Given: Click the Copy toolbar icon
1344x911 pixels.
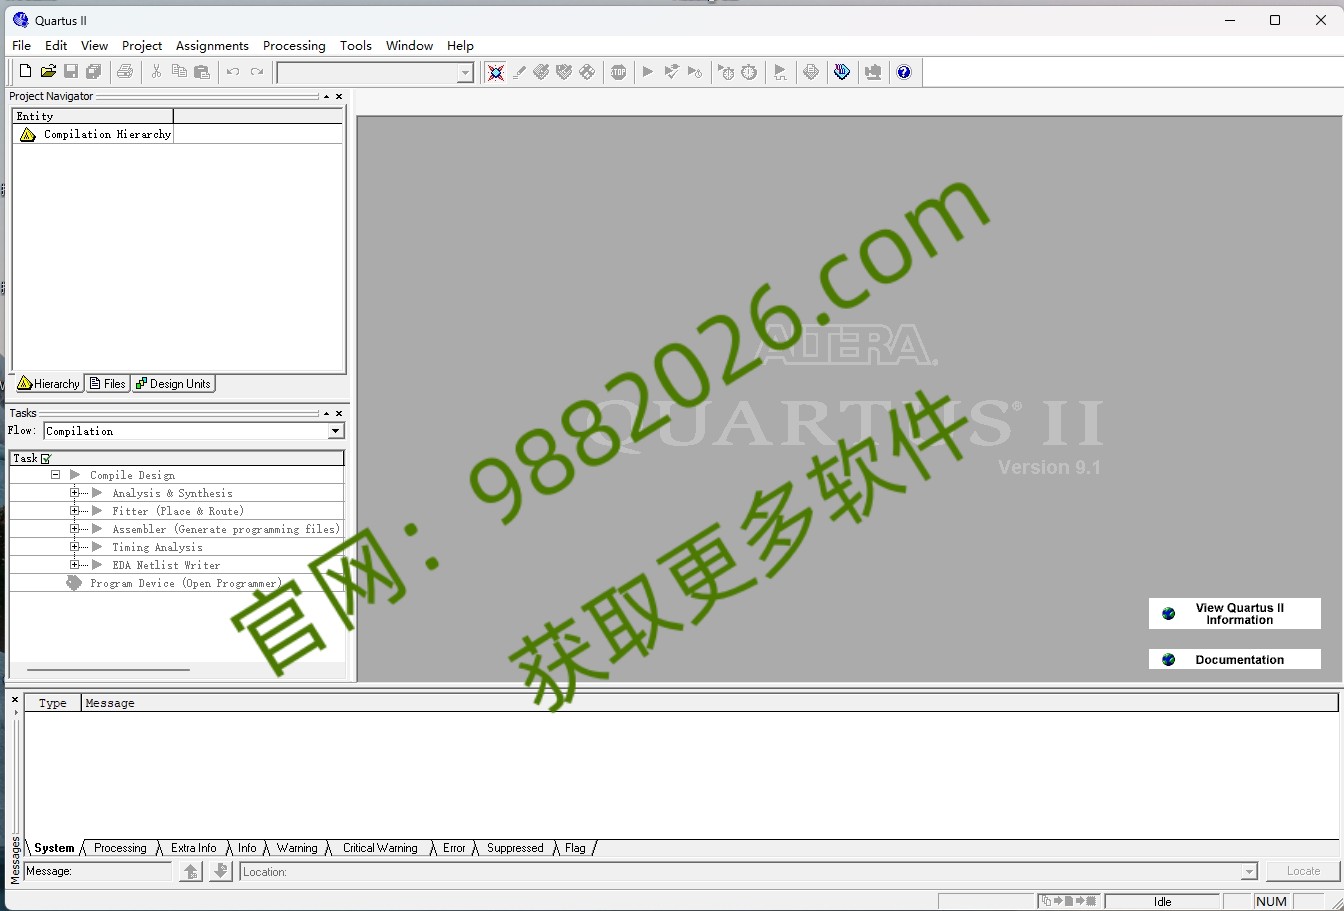Looking at the screenshot, I should point(179,72).
